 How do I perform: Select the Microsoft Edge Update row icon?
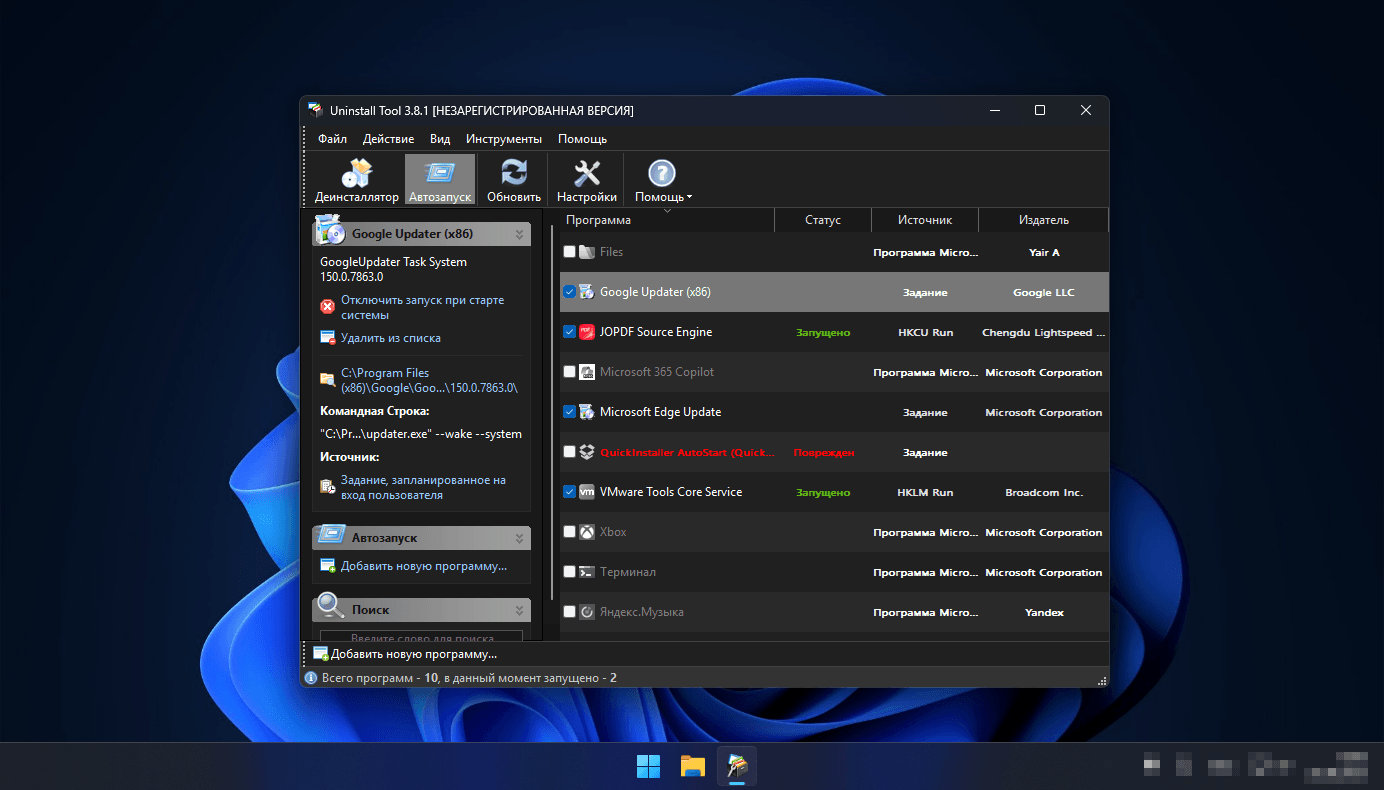point(587,412)
